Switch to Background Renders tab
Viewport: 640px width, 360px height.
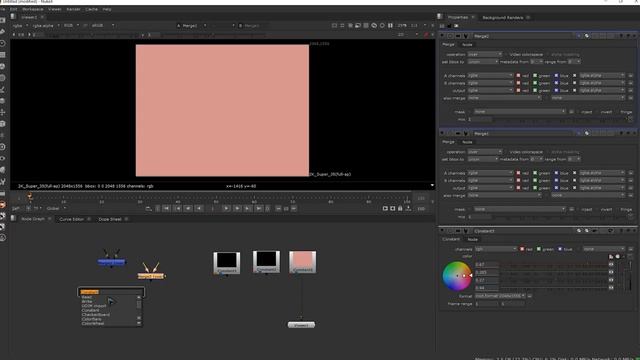click(x=502, y=18)
